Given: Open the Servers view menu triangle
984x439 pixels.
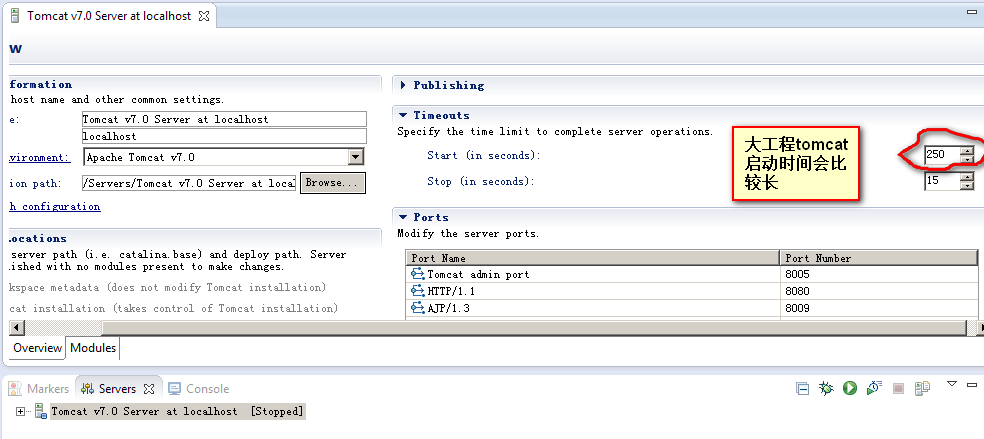Looking at the screenshot, I should pyautogui.click(x=952, y=384).
